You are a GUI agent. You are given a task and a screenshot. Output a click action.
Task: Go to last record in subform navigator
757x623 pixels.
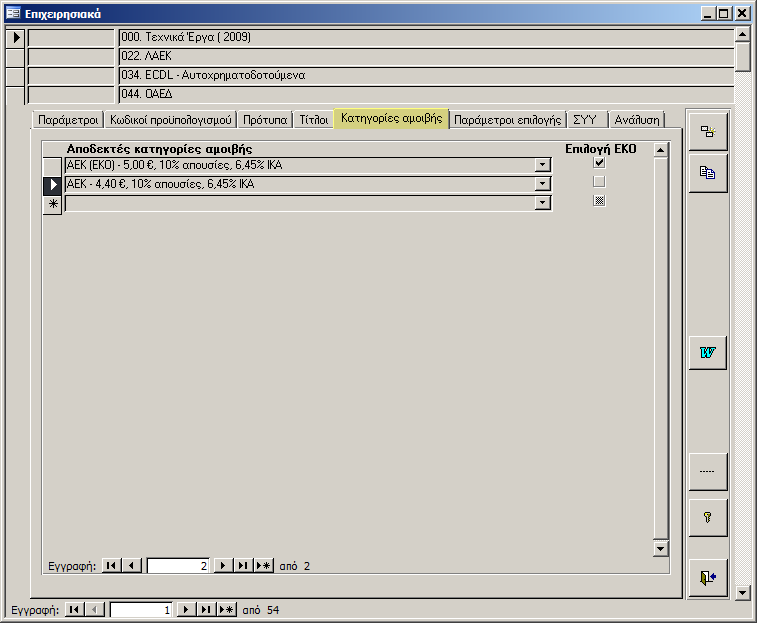243,566
